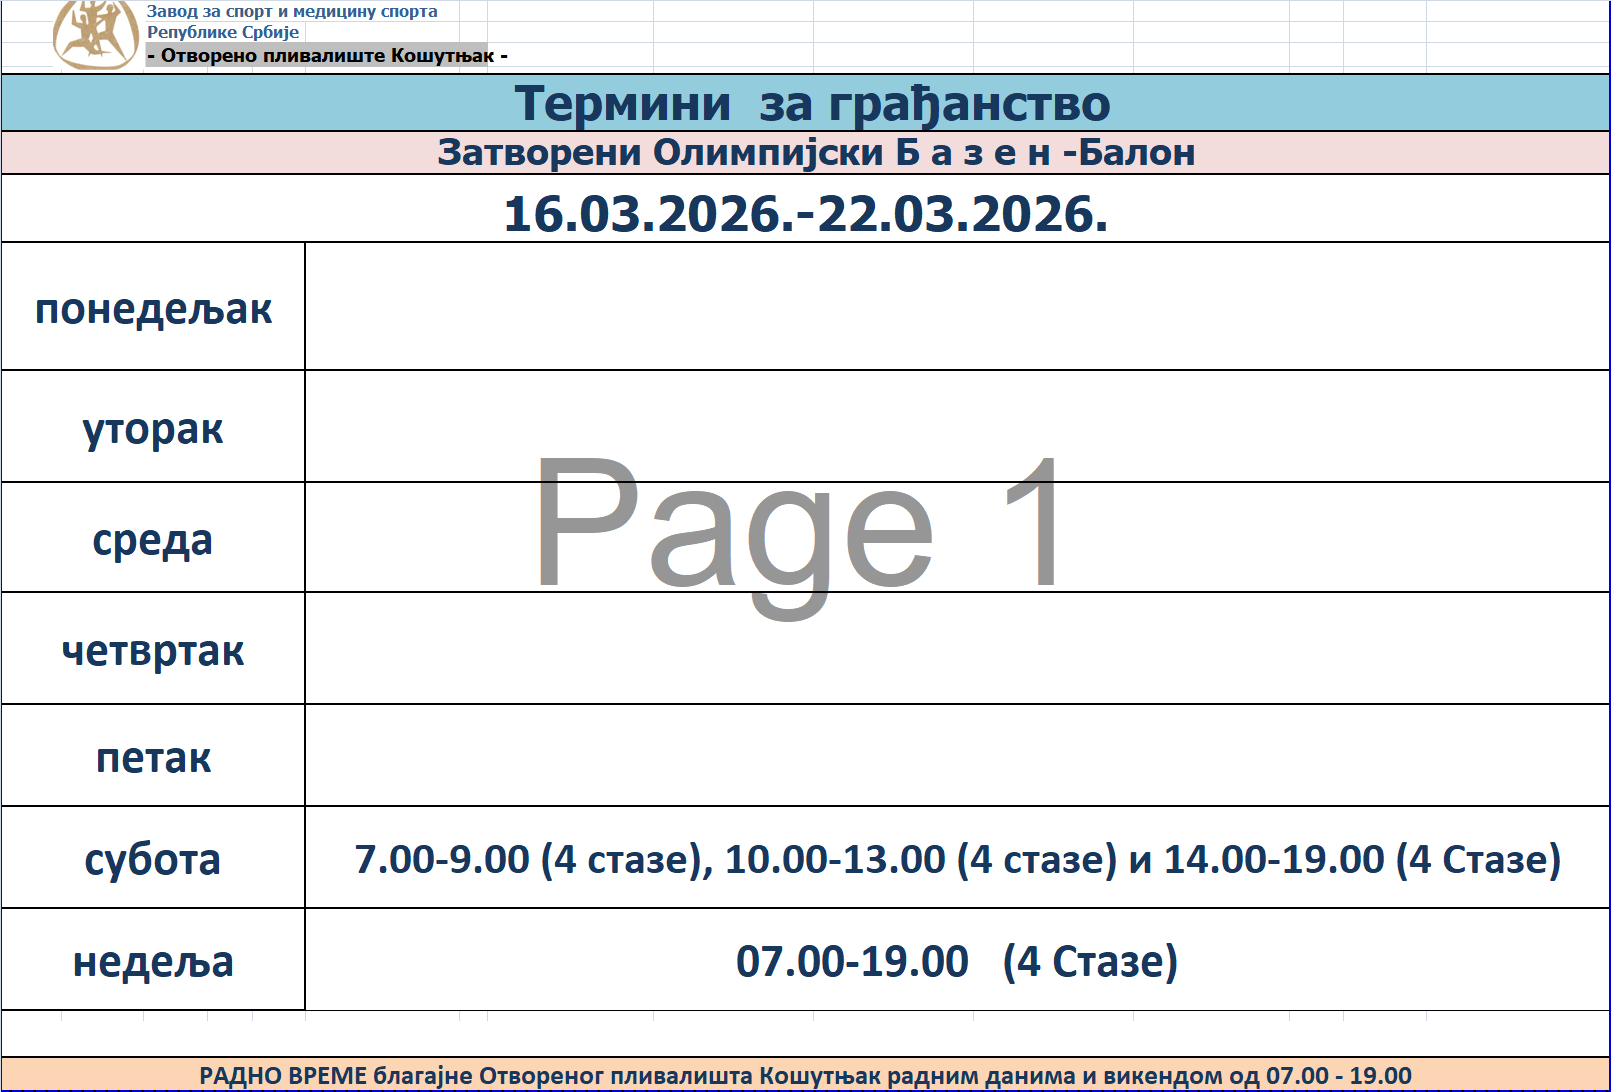Select the "субота" day cell
This screenshot has width=1611, height=1092.
pos(153,859)
